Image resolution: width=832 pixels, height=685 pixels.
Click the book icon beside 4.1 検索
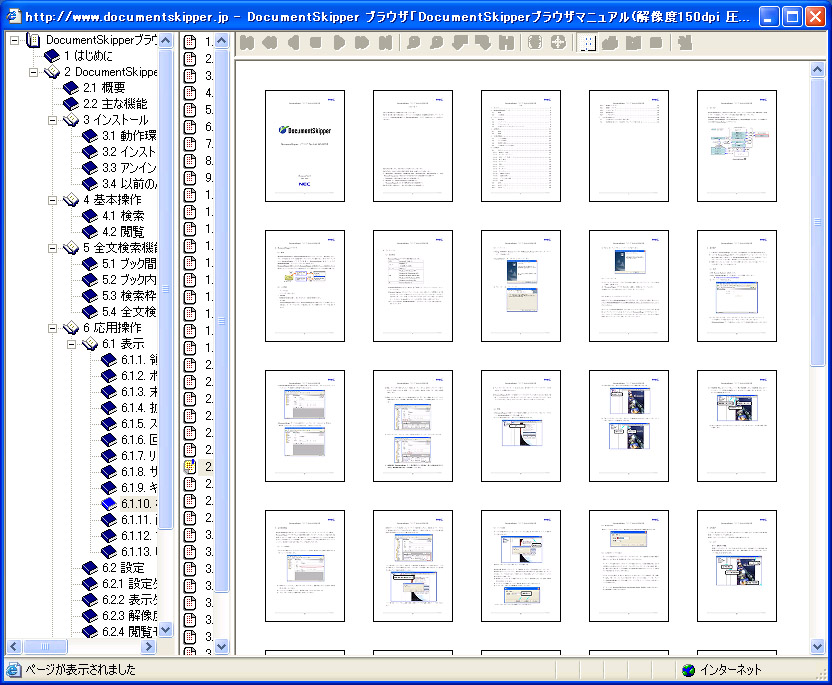pyautogui.click(x=90, y=216)
